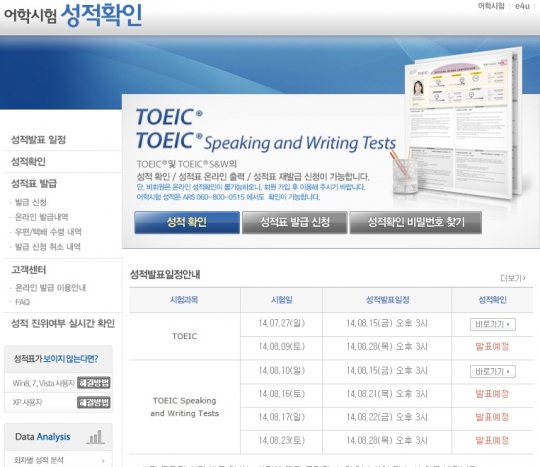The width and height of the screenshot is (540, 467).
Task: Open 성적발표 일정 in the sidebar
Action: [38, 140]
